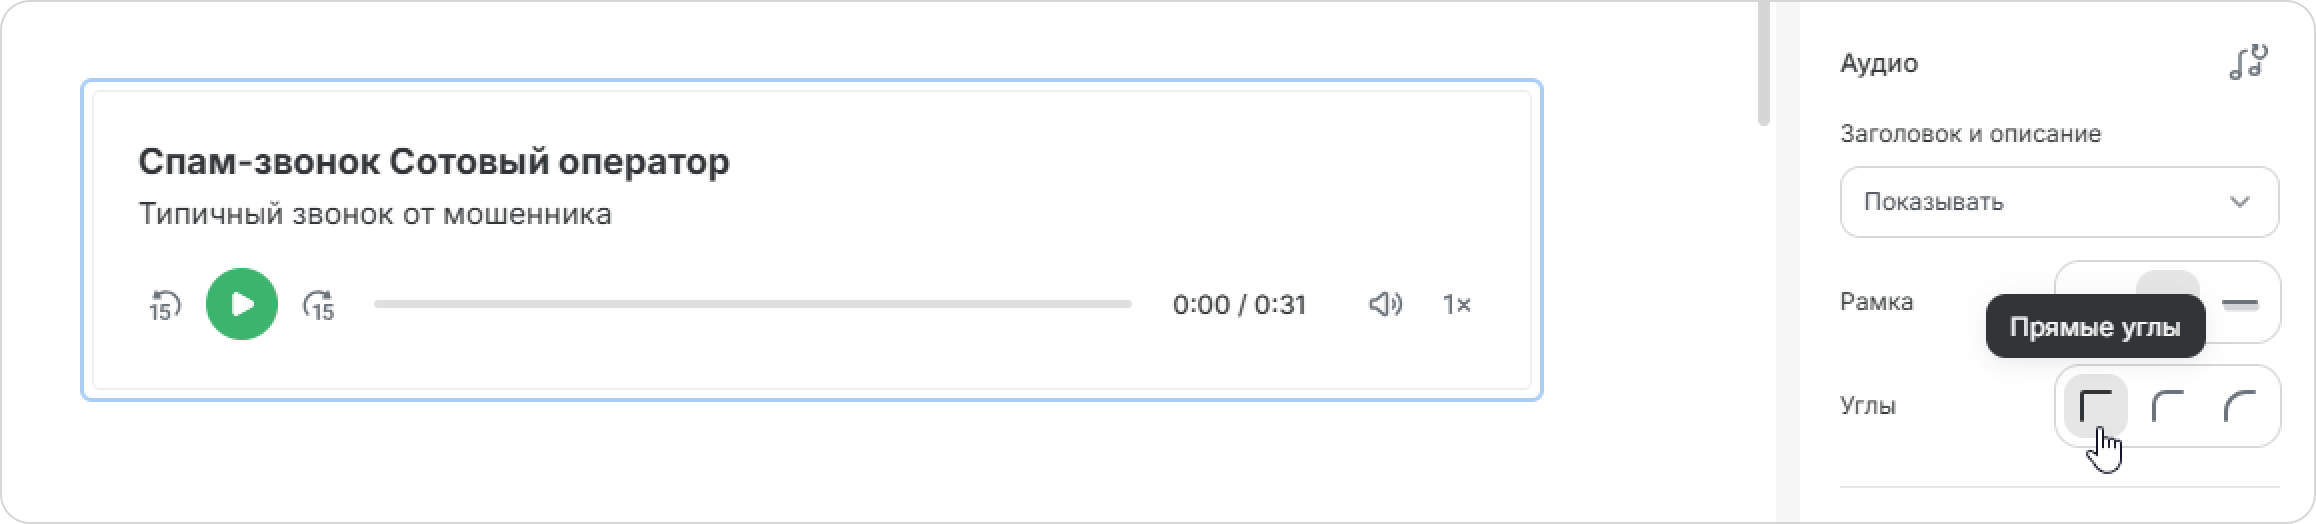Click the vertical scrollbar thumb
The width and height of the screenshot is (2316, 524).
coord(1763,63)
